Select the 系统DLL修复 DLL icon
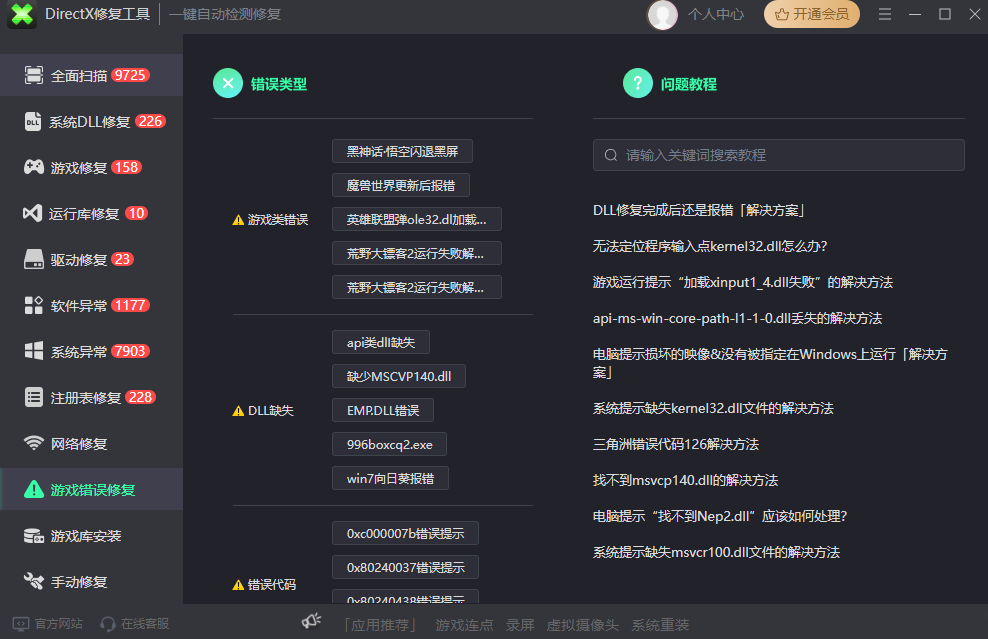988x639 pixels. 34,121
